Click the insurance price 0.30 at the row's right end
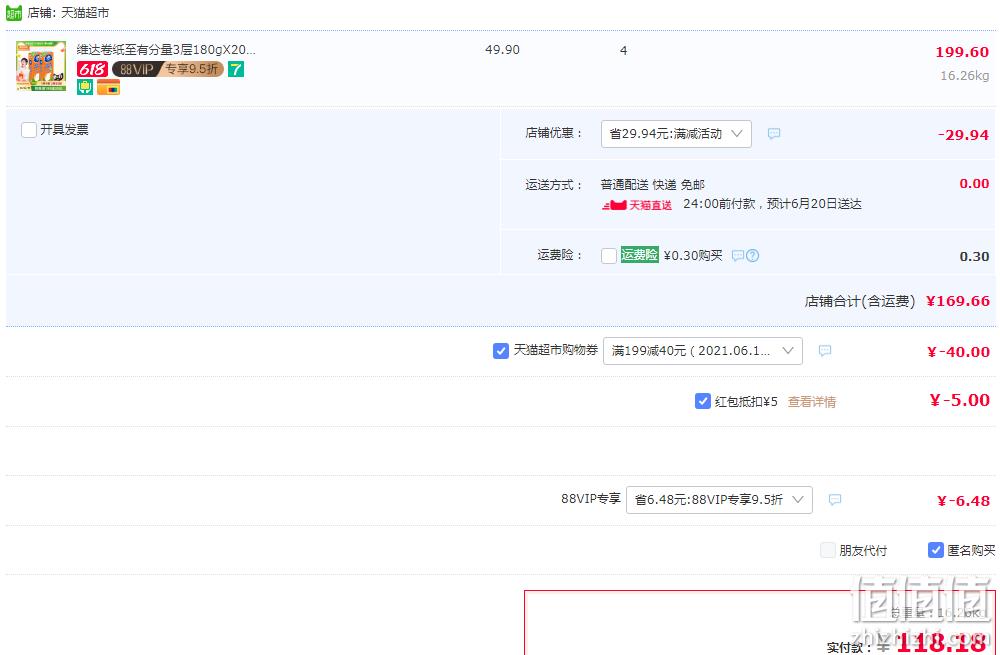Image resolution: width=1000 pixels, height=655 pixels. point(974,256)
